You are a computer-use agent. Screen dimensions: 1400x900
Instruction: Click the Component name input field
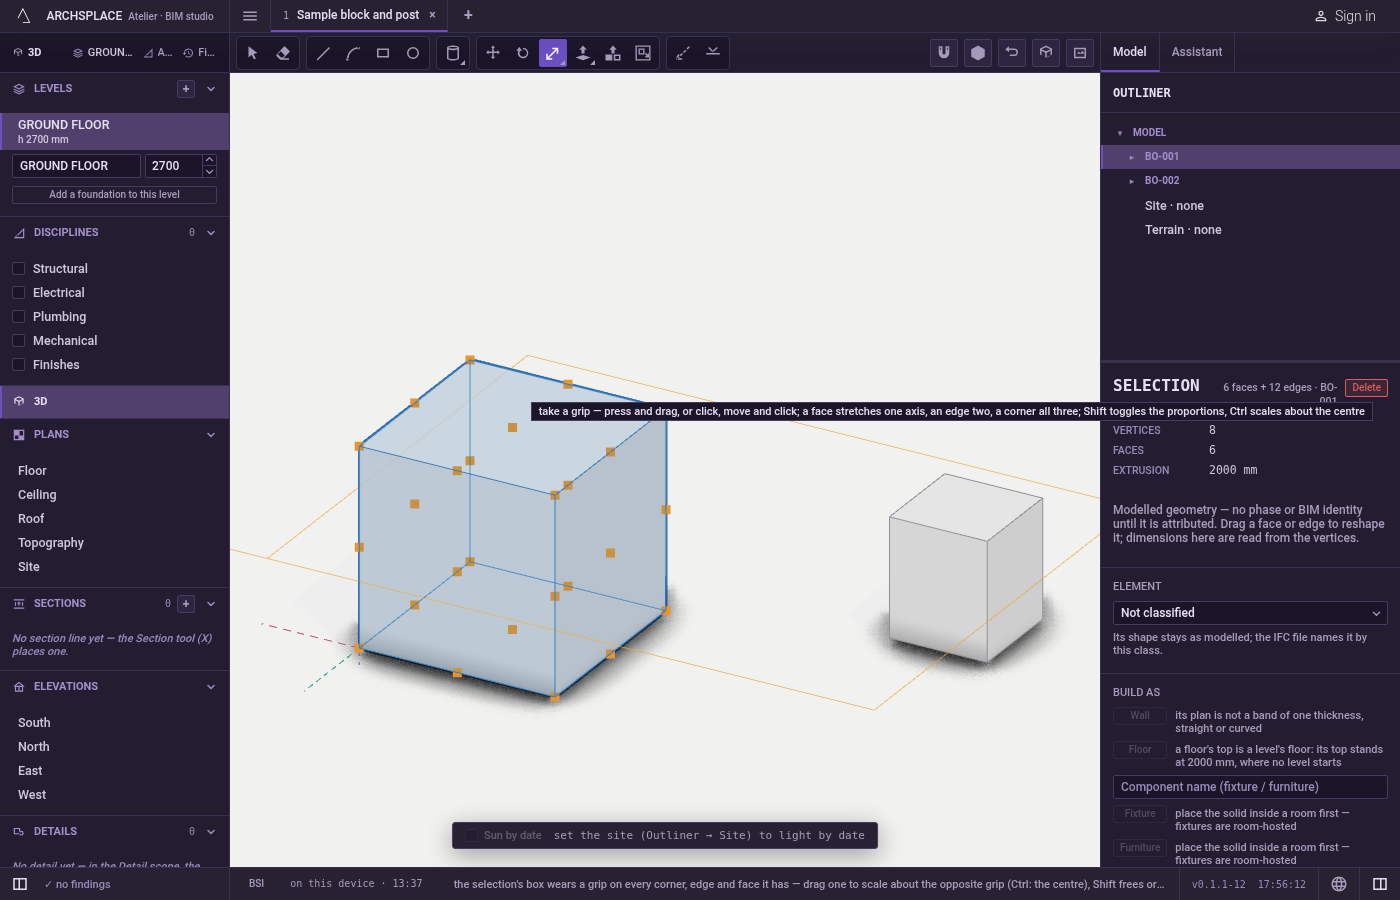pyautogui.click(x=1250, y=787)
